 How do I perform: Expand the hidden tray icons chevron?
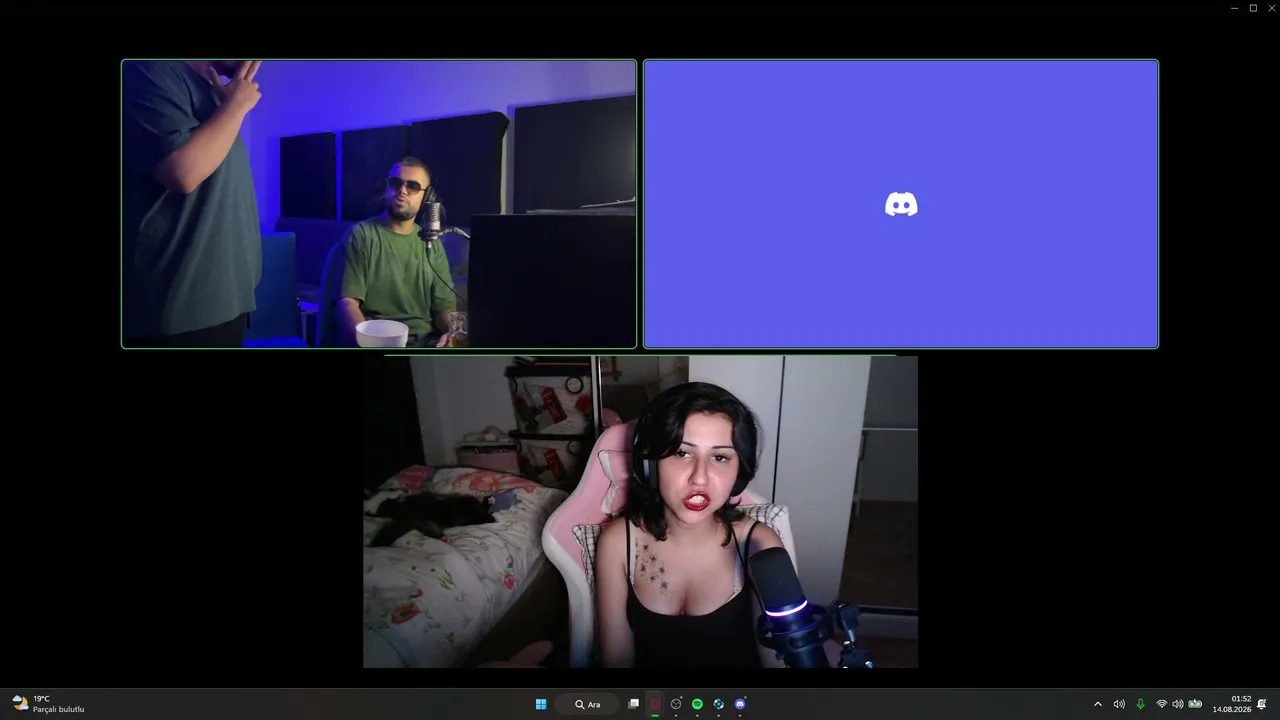tap(1098, 704)
